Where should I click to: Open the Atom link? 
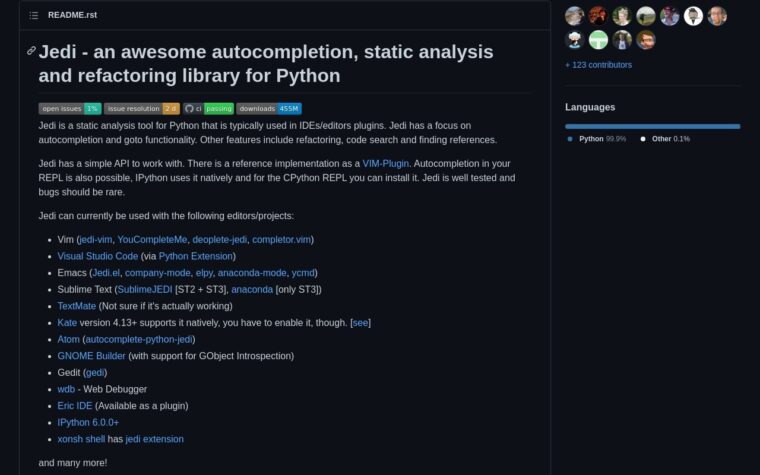(x=68, y=339)
